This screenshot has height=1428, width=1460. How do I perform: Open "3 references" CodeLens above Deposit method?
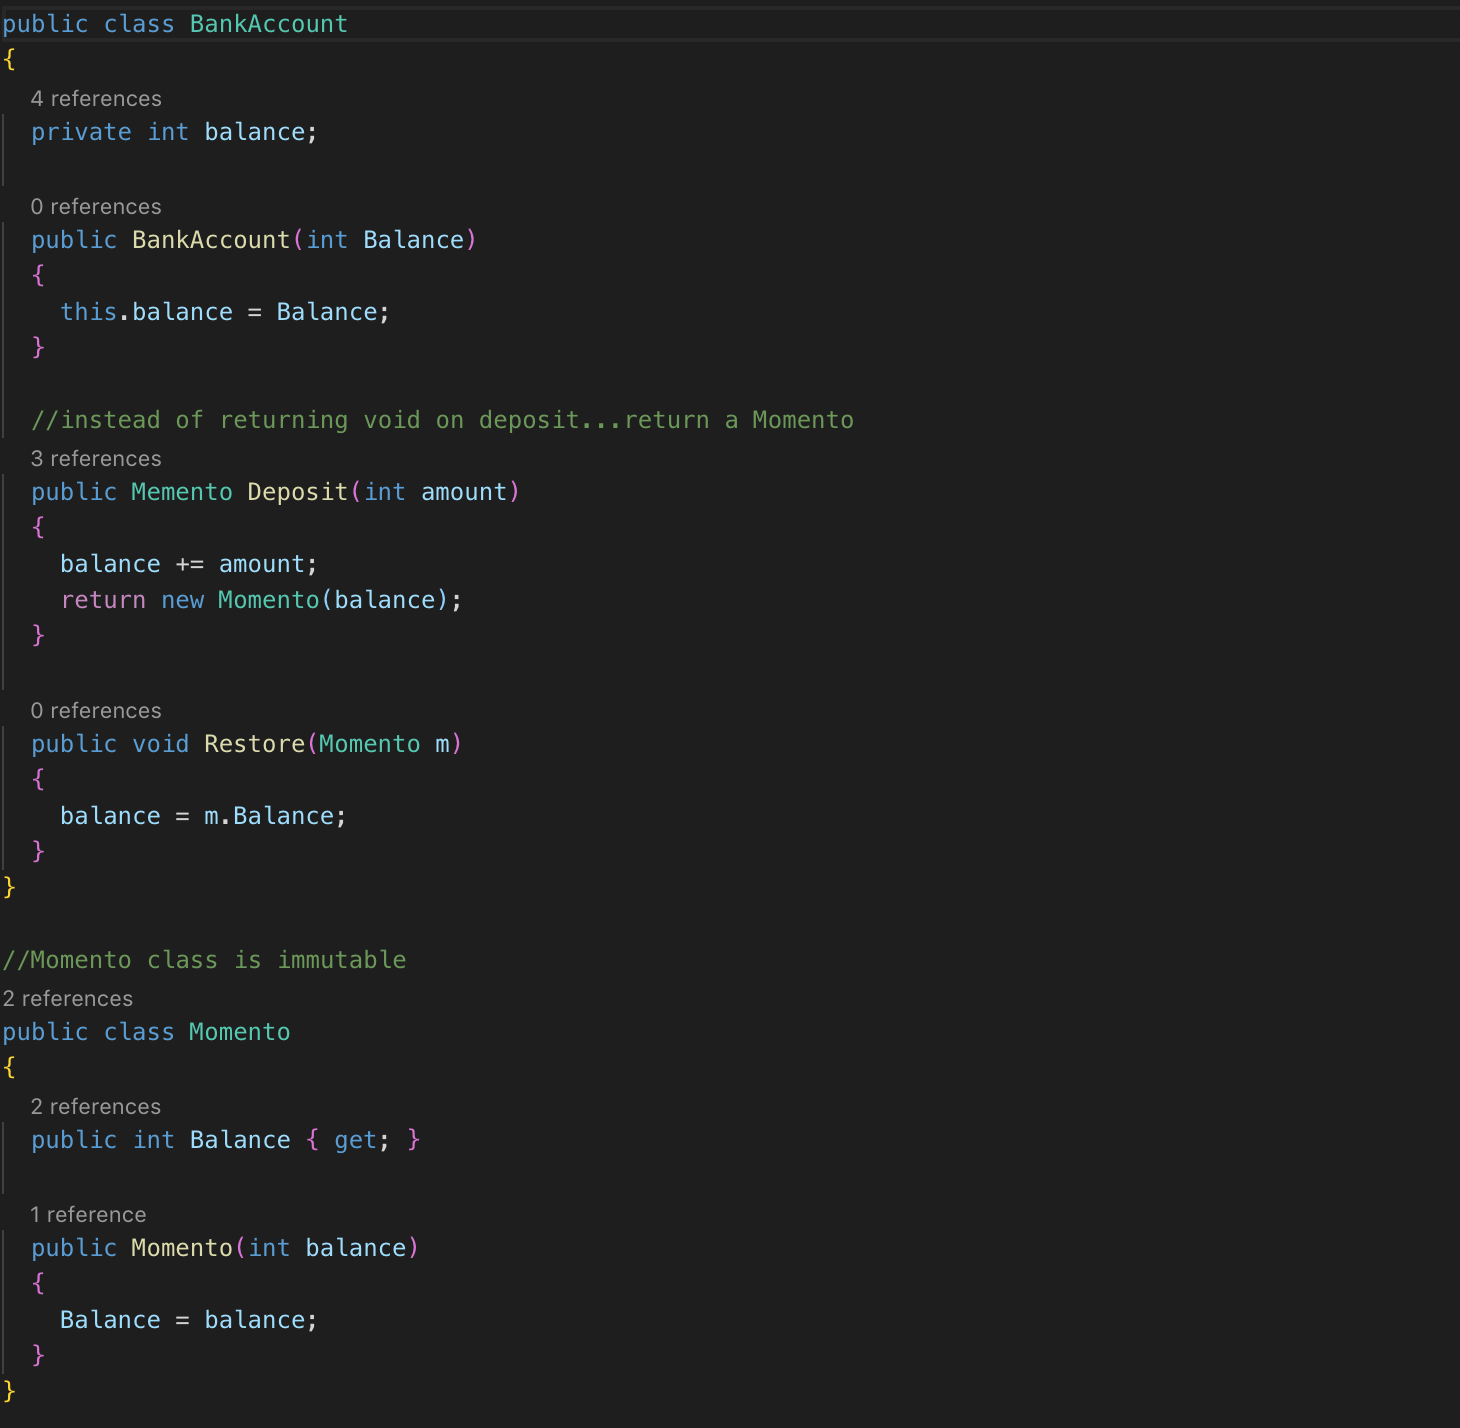[x=96, y=459]
